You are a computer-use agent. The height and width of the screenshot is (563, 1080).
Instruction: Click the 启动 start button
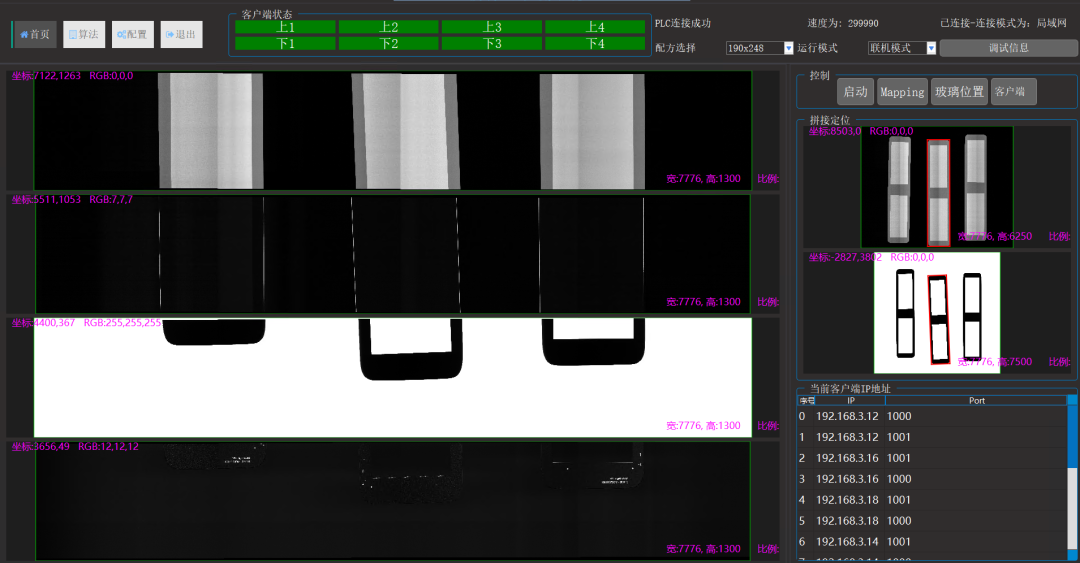pos(855,92)
